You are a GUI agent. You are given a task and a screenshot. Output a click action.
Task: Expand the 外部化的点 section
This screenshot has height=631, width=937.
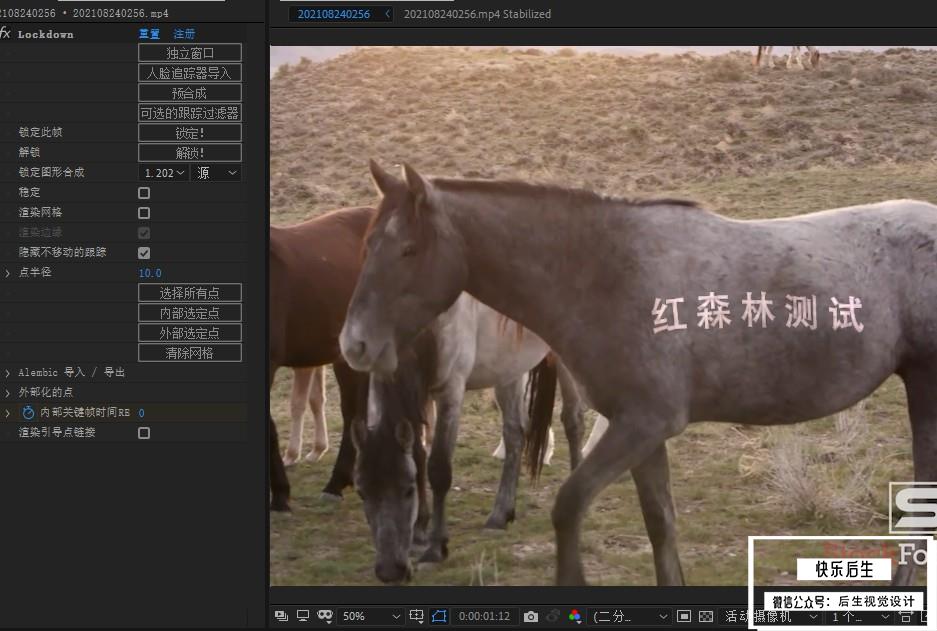pos(7,393)
